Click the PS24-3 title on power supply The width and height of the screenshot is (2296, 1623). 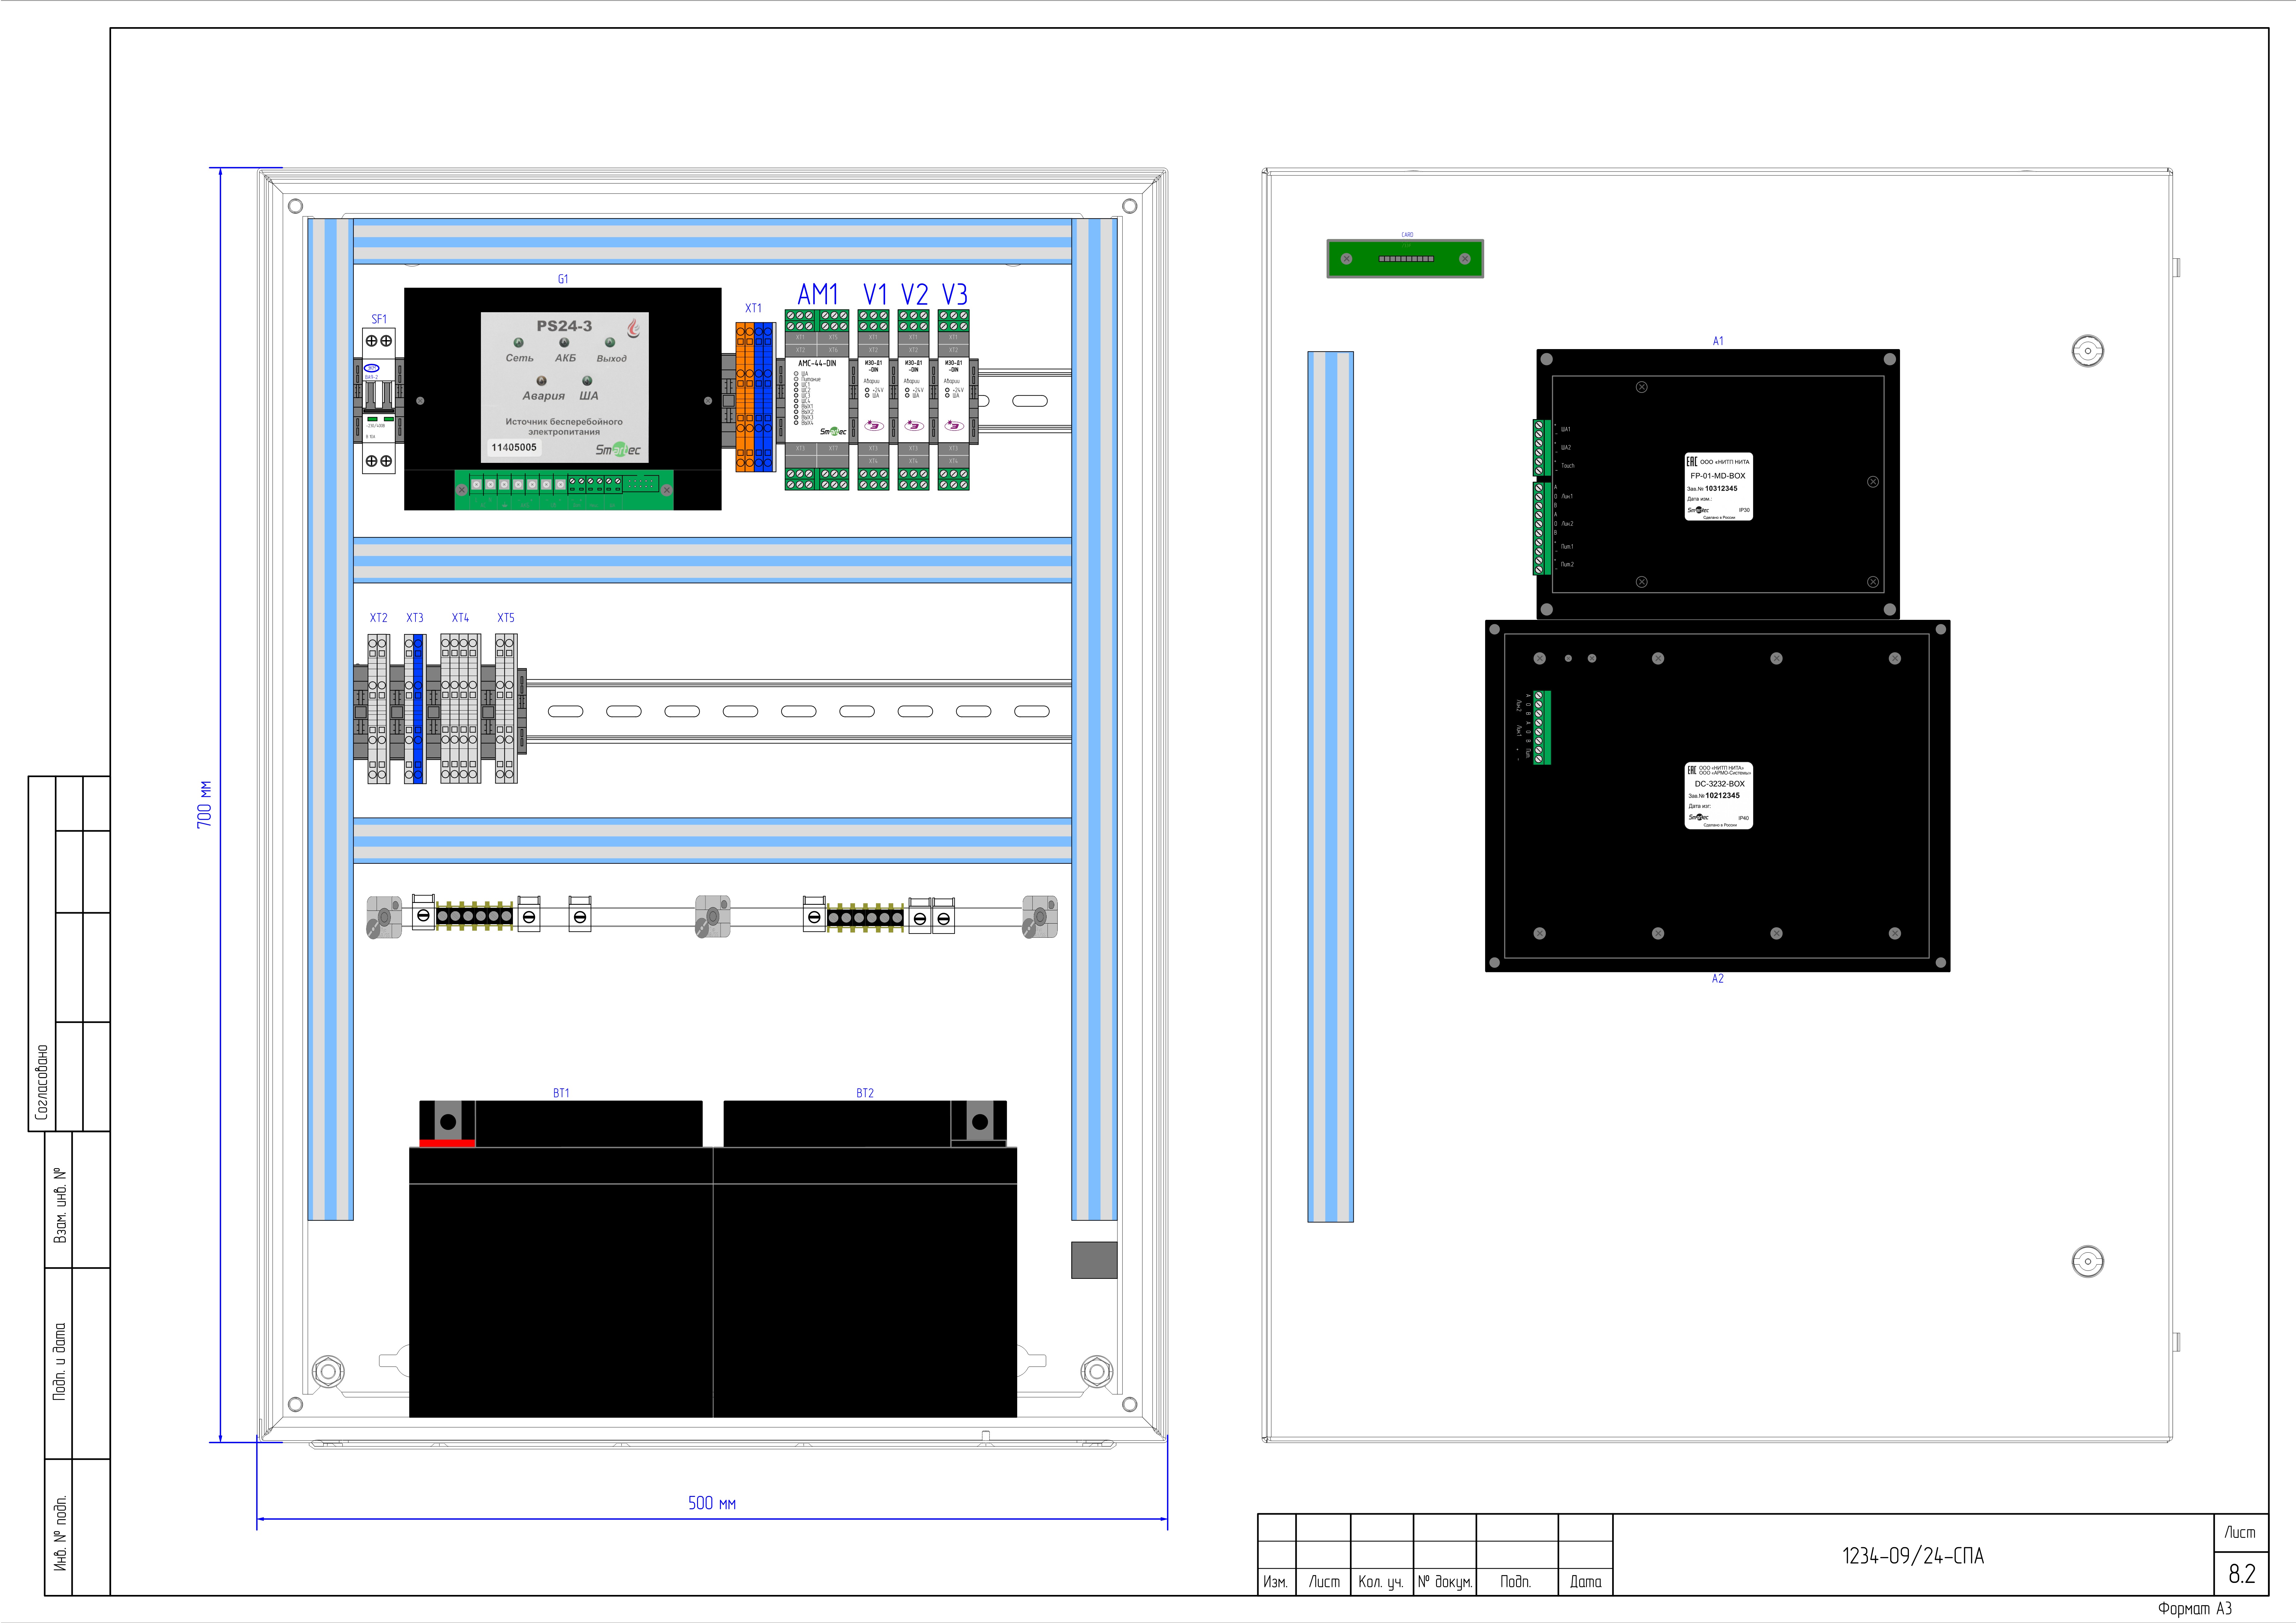click(x=564, y=326)
